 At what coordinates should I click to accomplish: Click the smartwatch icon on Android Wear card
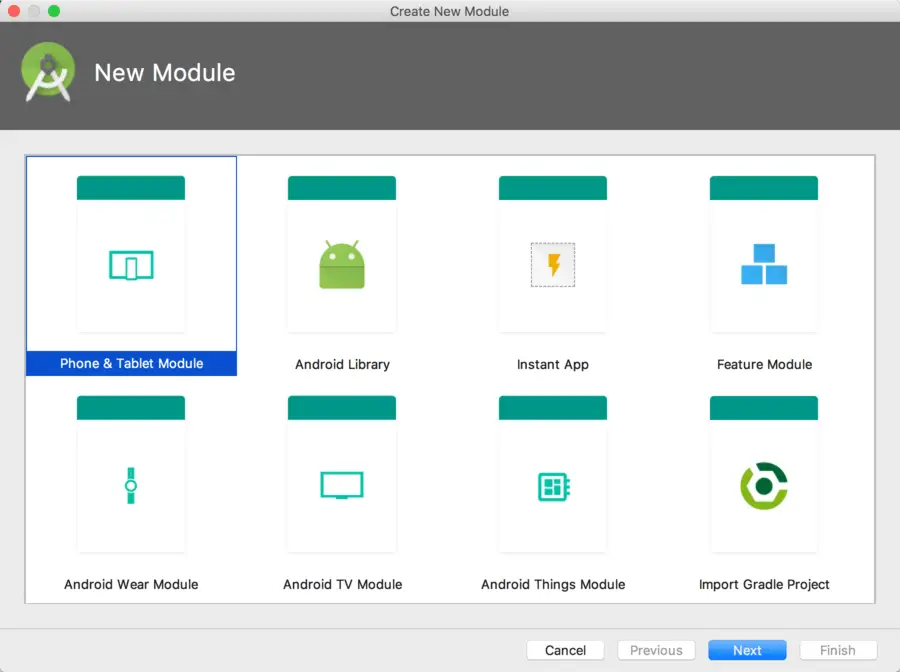[x=131, y=485]
